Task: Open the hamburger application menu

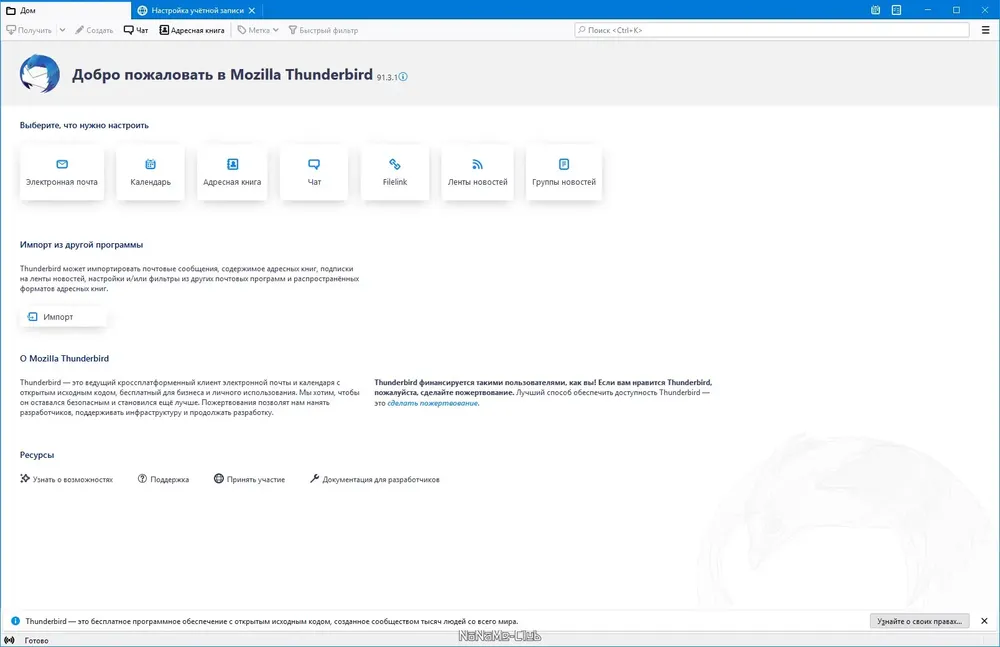Action: click(x=985, y=30)
